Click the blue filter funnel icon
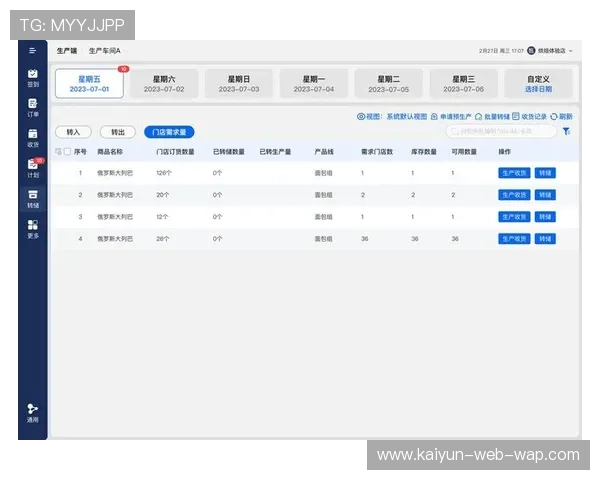This screenshot has width=600, height=480. (567, 131)
